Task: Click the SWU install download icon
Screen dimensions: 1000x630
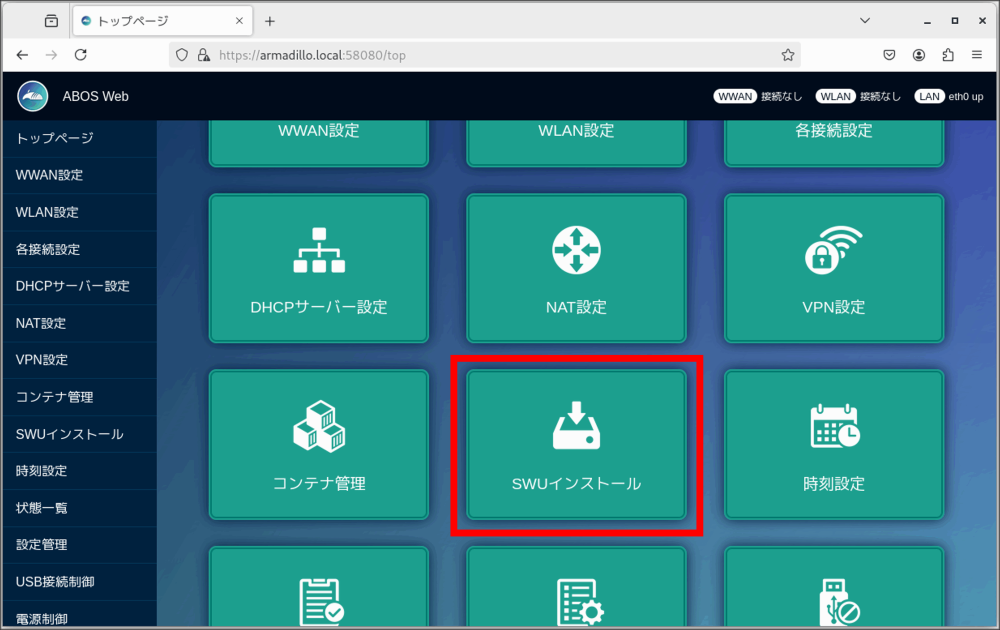Action: (x=576, y=426)
